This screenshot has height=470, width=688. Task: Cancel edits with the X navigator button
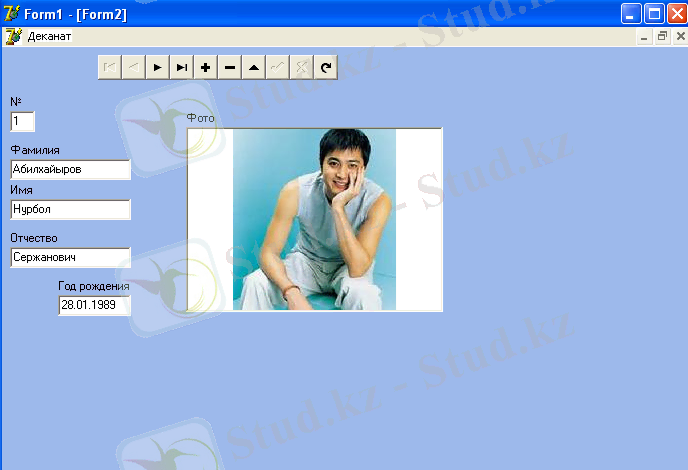302,67
